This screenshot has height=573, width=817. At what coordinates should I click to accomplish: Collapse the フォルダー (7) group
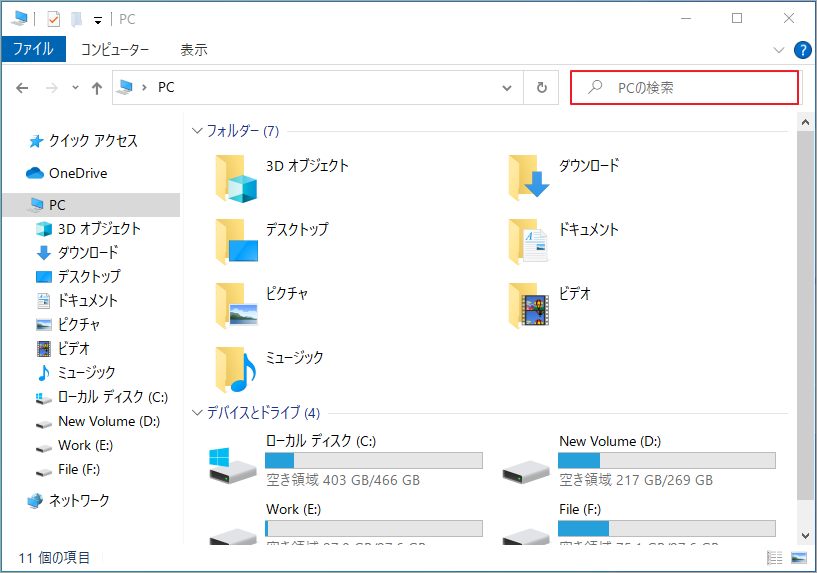(197, 130)
